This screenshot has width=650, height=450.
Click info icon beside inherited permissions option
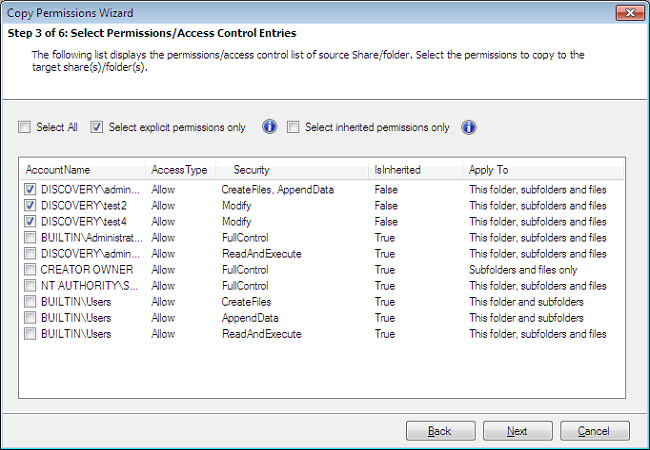point(468,127)
